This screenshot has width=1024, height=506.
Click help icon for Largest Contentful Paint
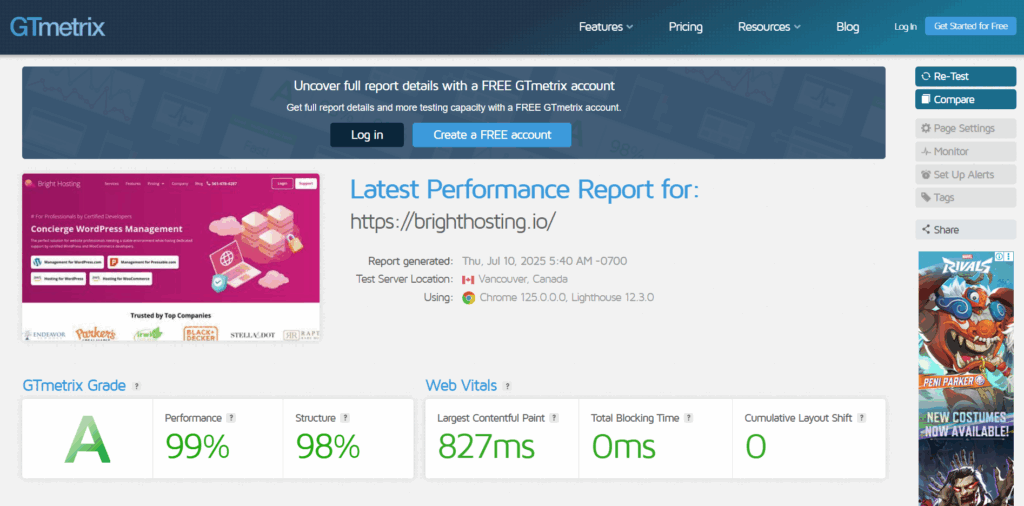(x=554, y=418)
